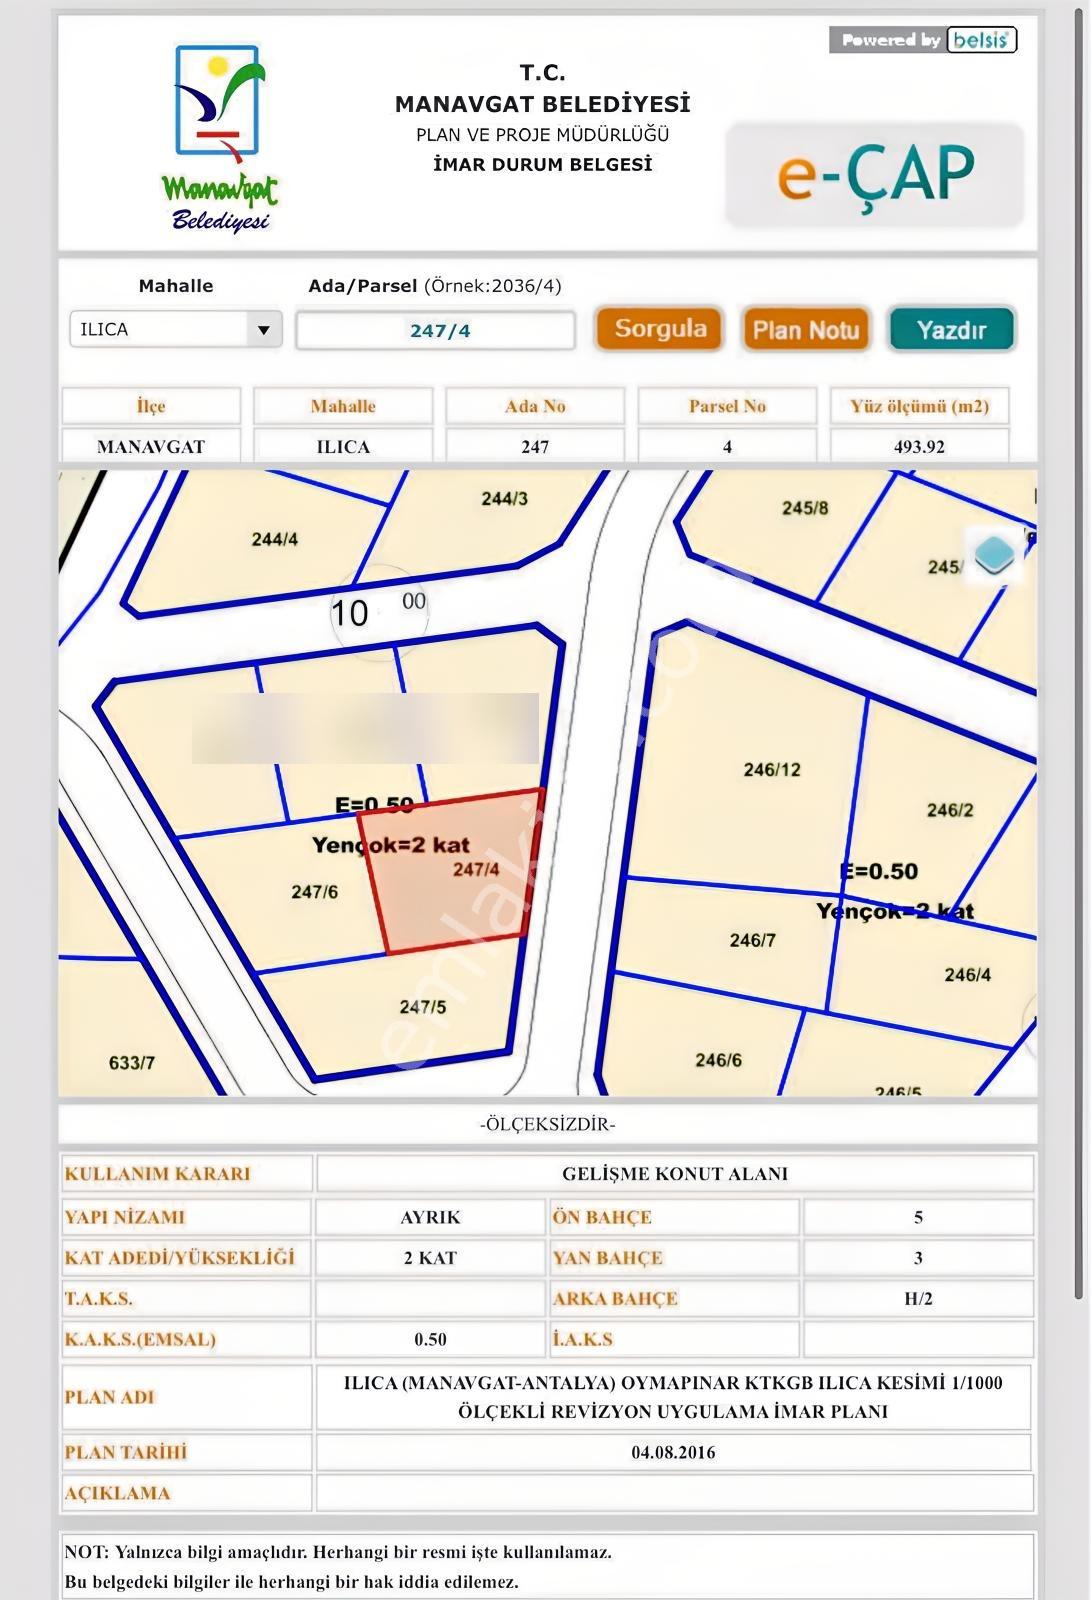Click the Yüz ölçümü column header
Viewport: 1091px width, 1600px height.
919,406
